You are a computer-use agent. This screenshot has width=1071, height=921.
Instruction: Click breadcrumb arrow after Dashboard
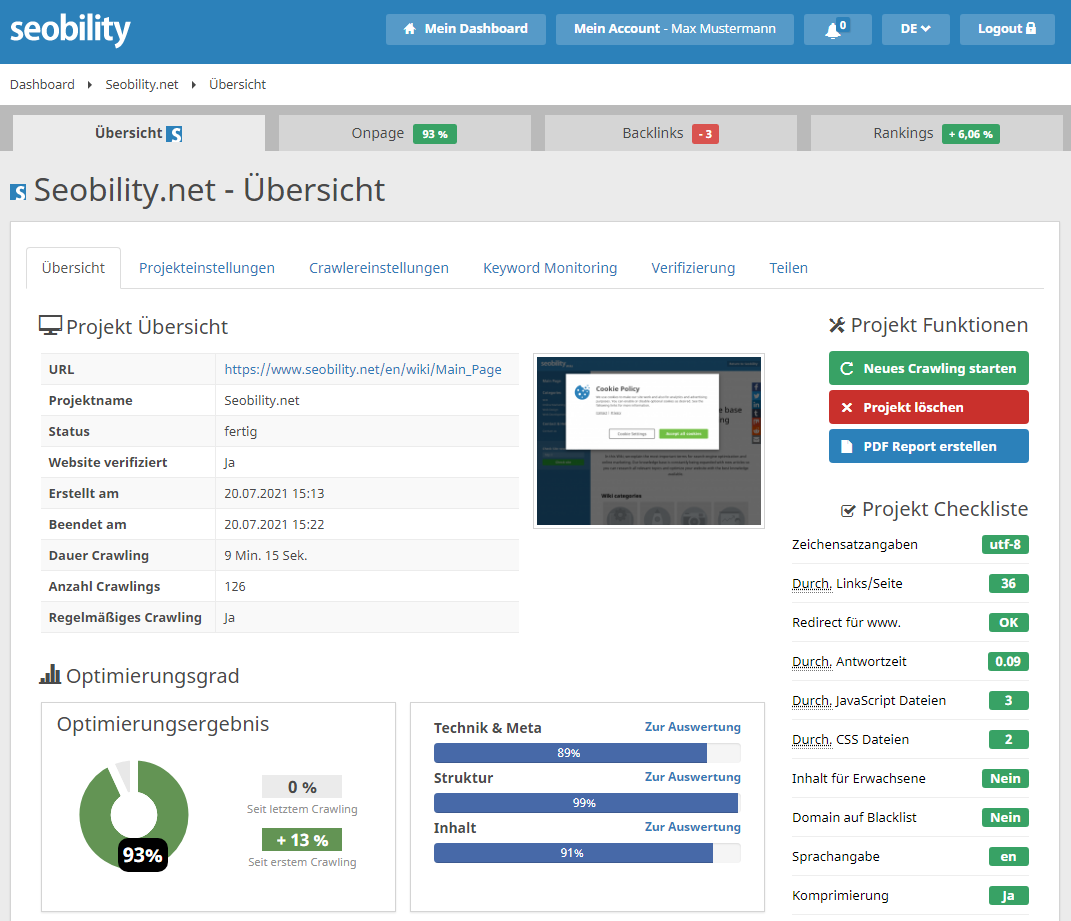[89, 85]
